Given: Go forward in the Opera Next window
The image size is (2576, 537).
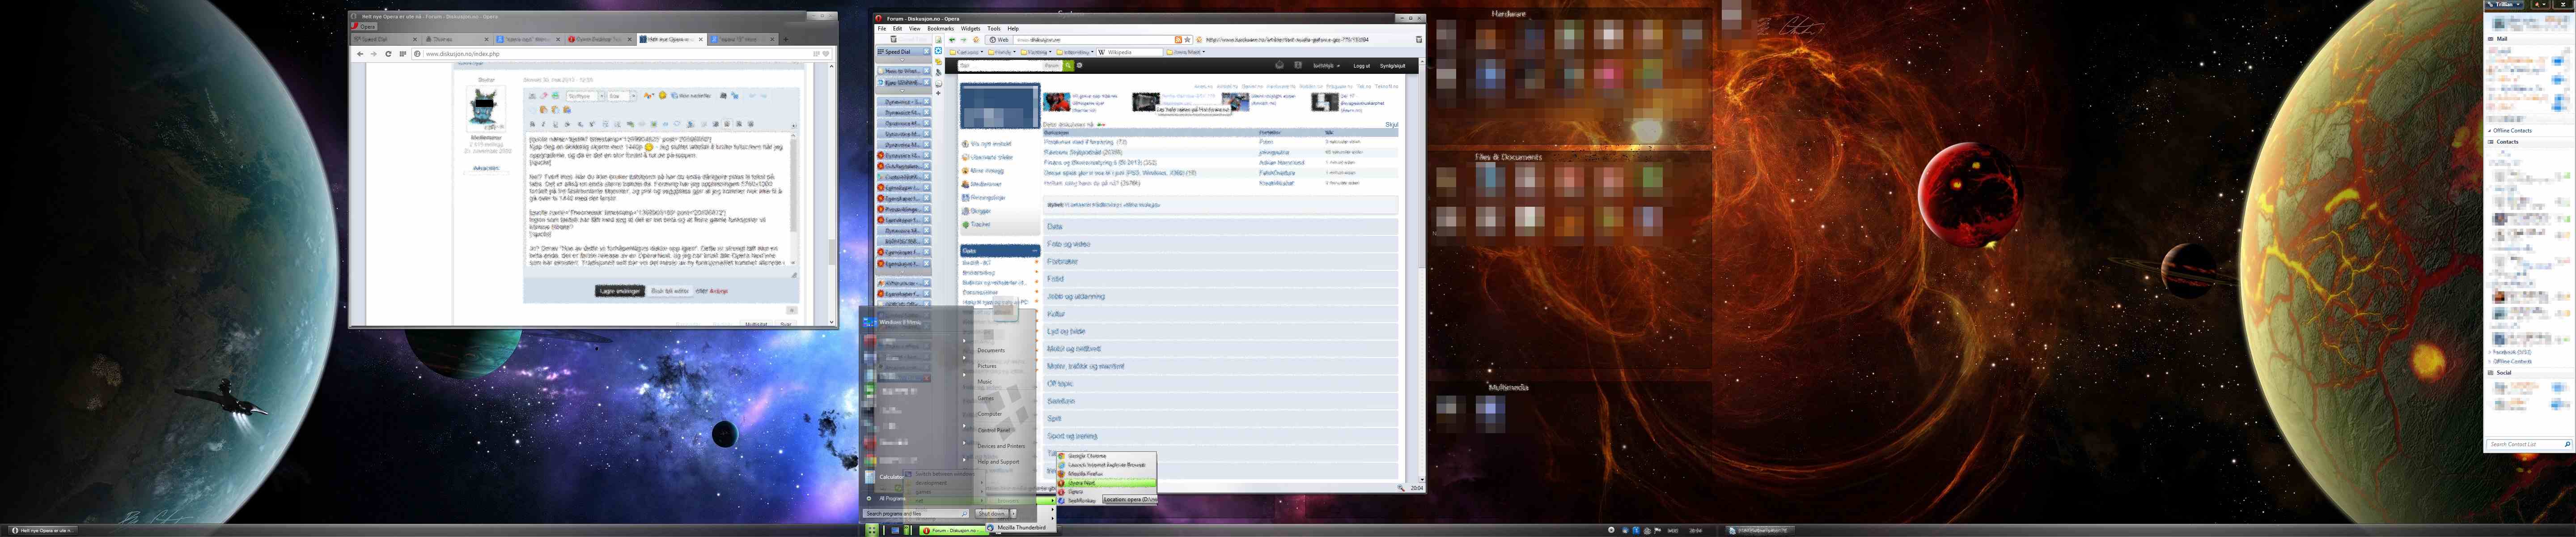Looking at the screenshot, I should [x=374, y=54].
